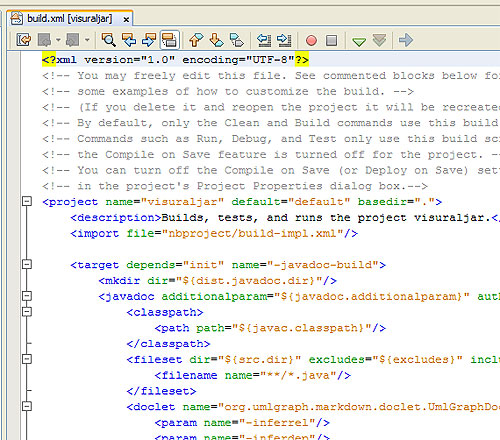Viewport: 500px width, 440px height.
Task: Validate XML double triangle icon
Action: click(x=379, y=40)
